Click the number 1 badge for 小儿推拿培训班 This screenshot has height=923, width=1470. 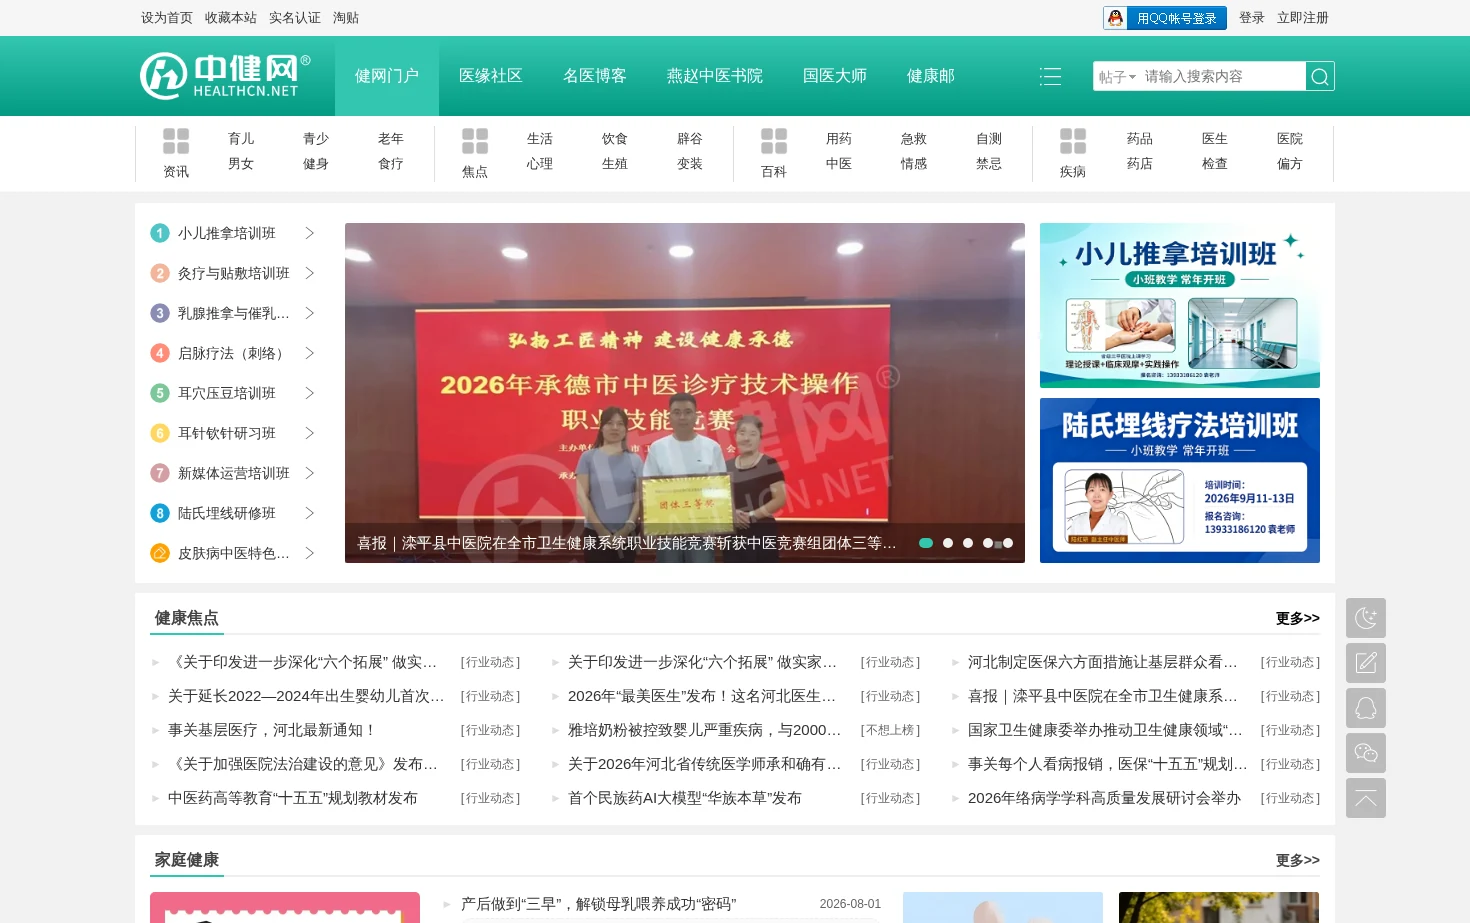[160, 233]
